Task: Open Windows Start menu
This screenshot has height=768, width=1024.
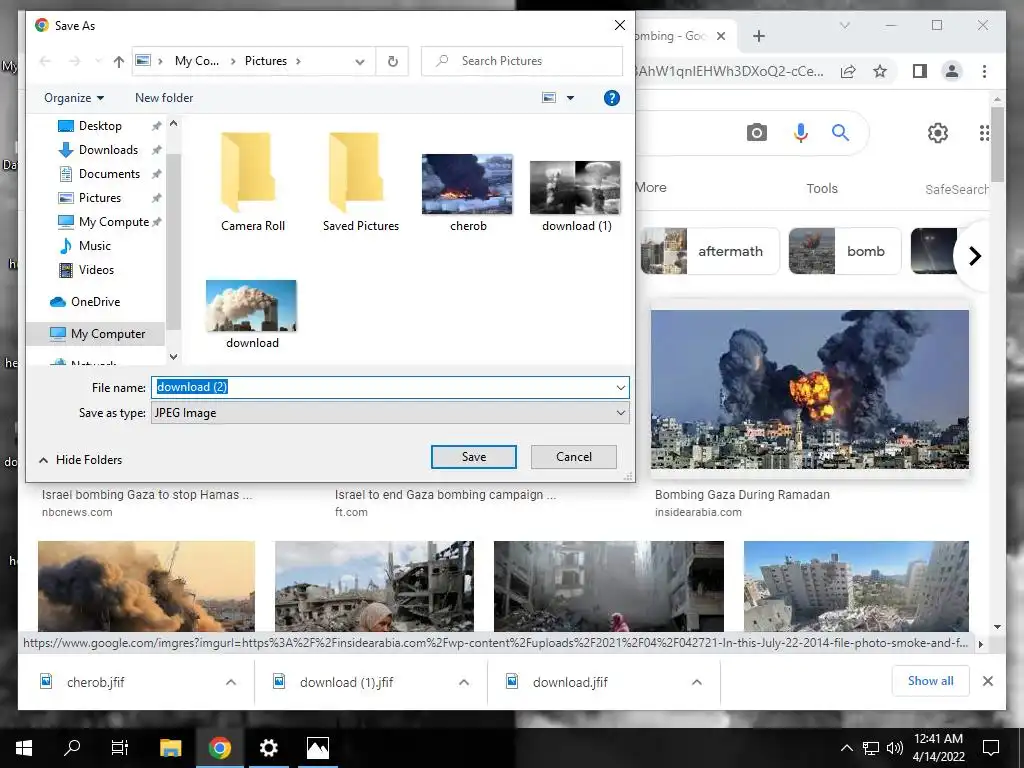Action: [24, 748]
